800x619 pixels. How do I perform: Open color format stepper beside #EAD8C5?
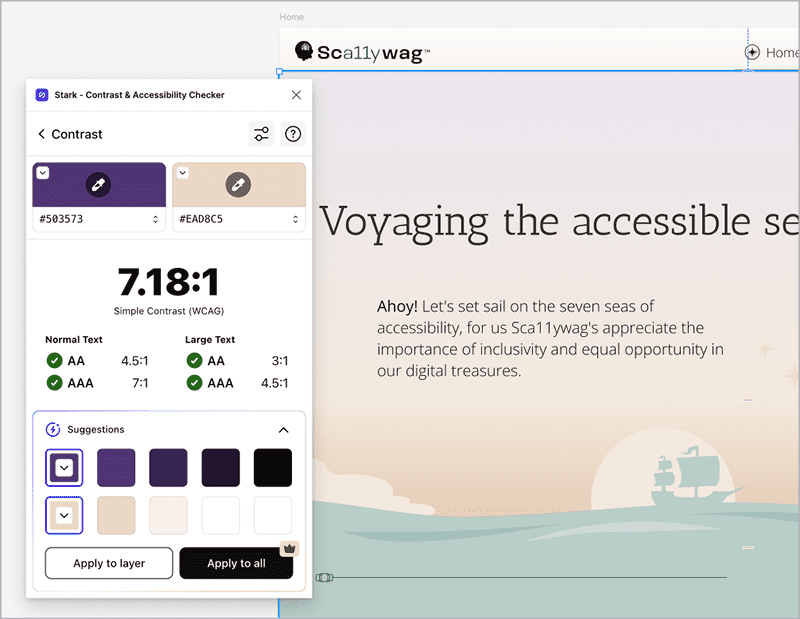point(295,219)
